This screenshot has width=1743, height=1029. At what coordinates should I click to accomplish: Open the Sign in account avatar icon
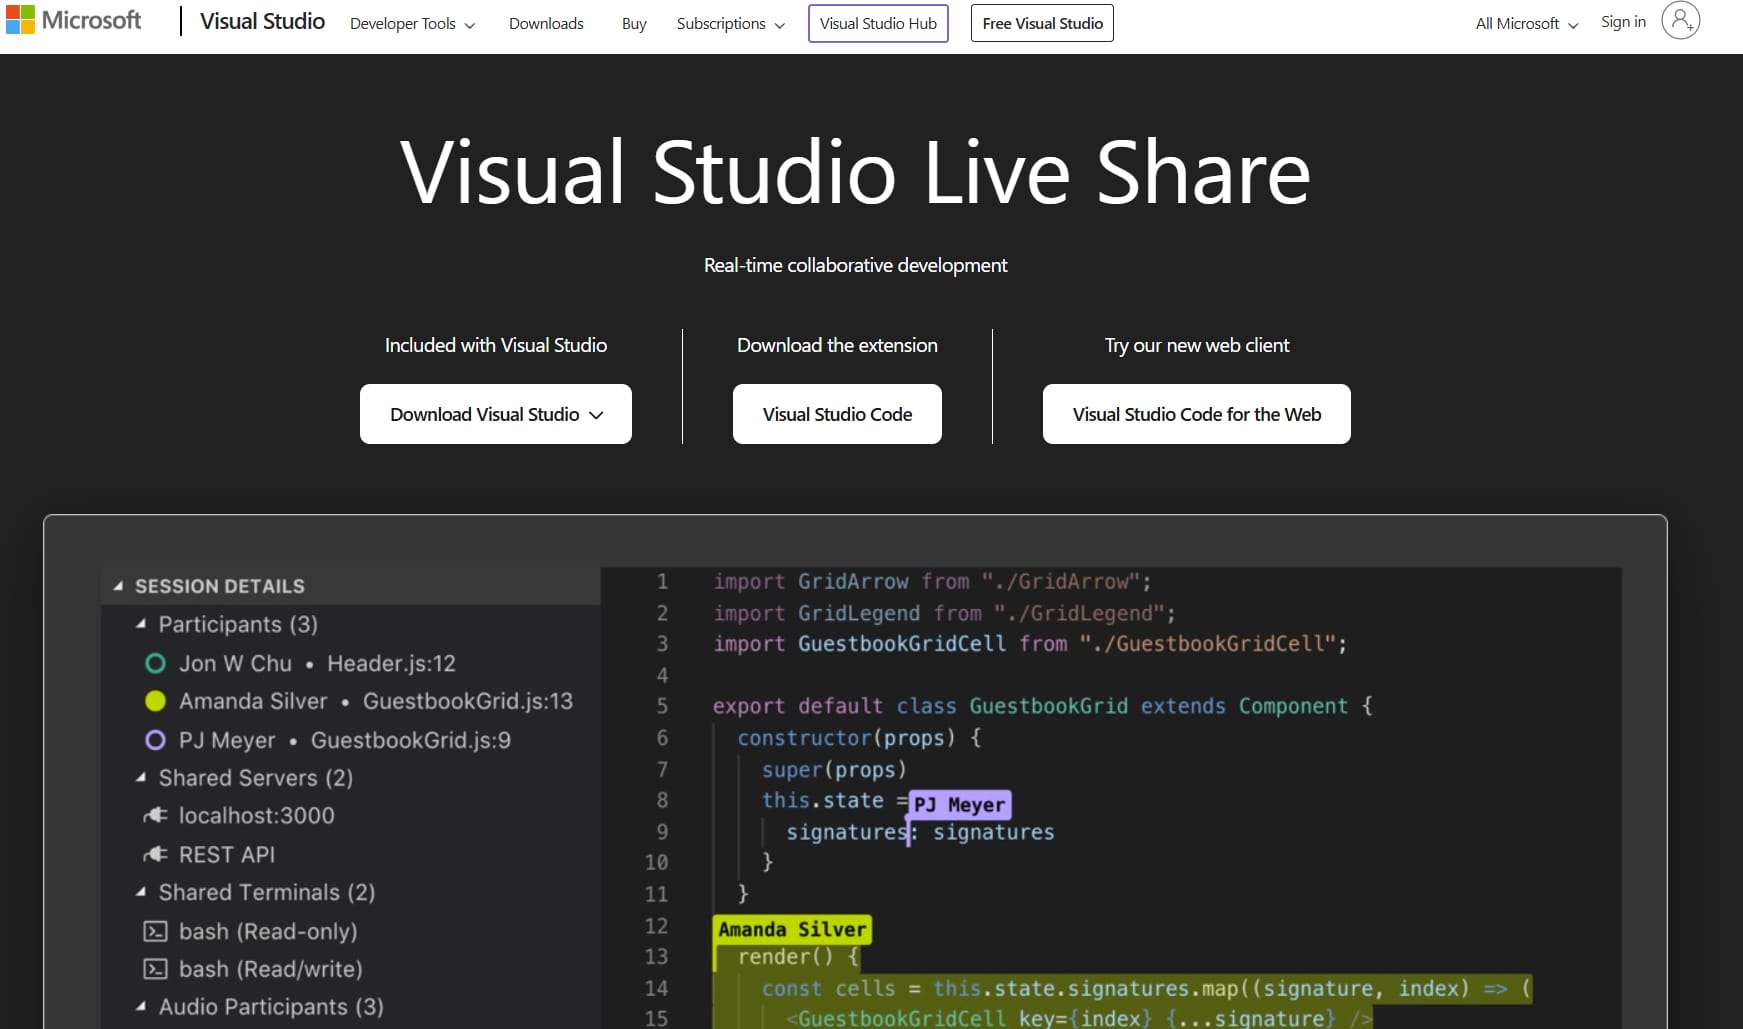[x=1680, y=20]
